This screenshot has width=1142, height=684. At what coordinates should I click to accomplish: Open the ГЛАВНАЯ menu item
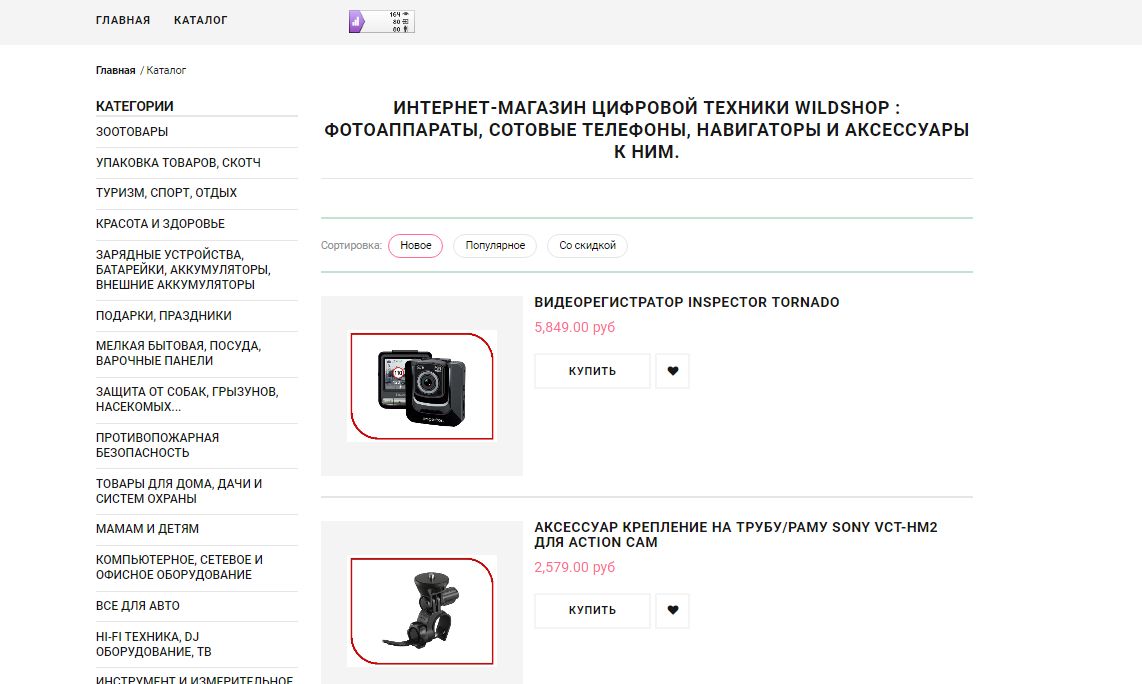pos(122,20)
